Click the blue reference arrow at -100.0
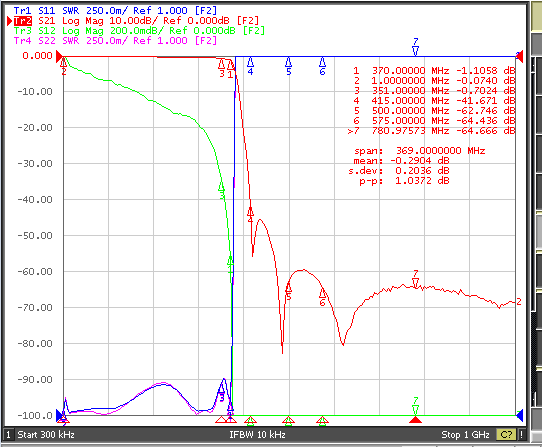 [x=59, y=416]
